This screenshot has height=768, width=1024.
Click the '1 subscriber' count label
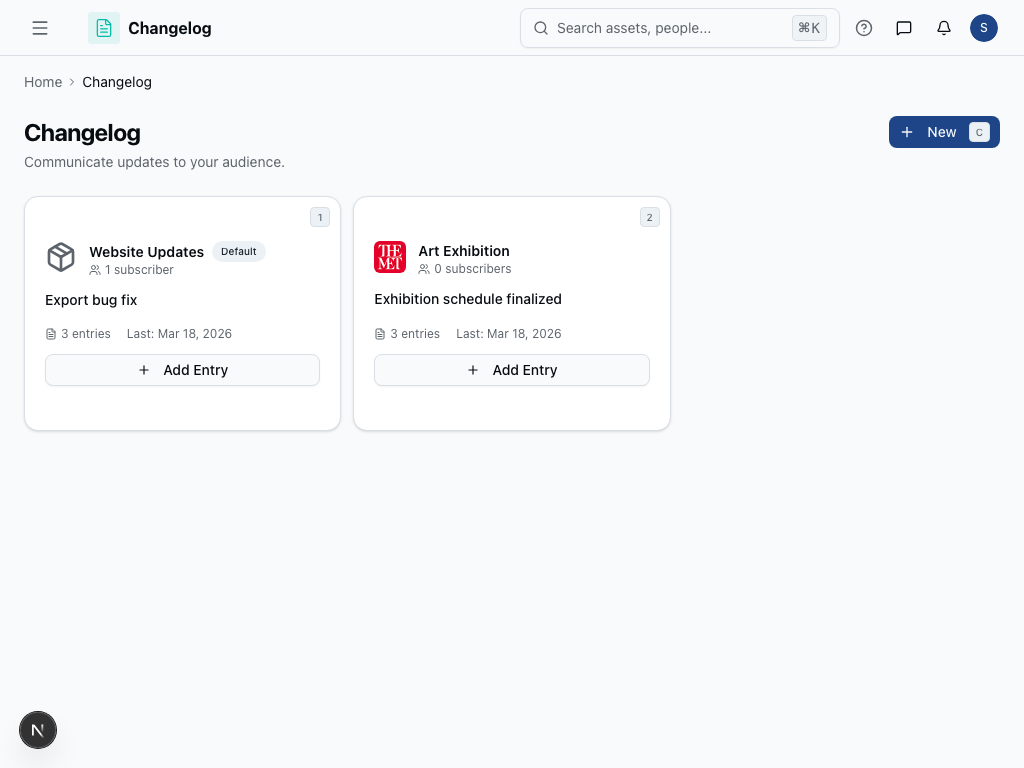138,270
